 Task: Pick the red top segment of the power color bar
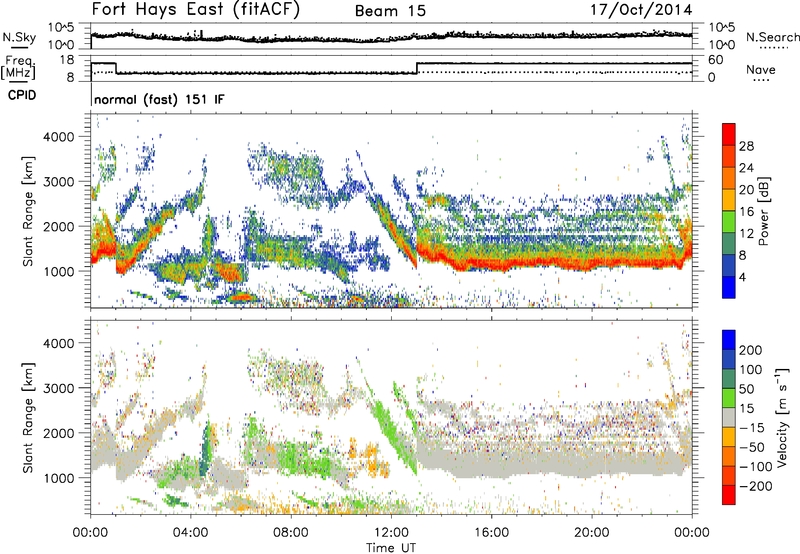[729, 135]
